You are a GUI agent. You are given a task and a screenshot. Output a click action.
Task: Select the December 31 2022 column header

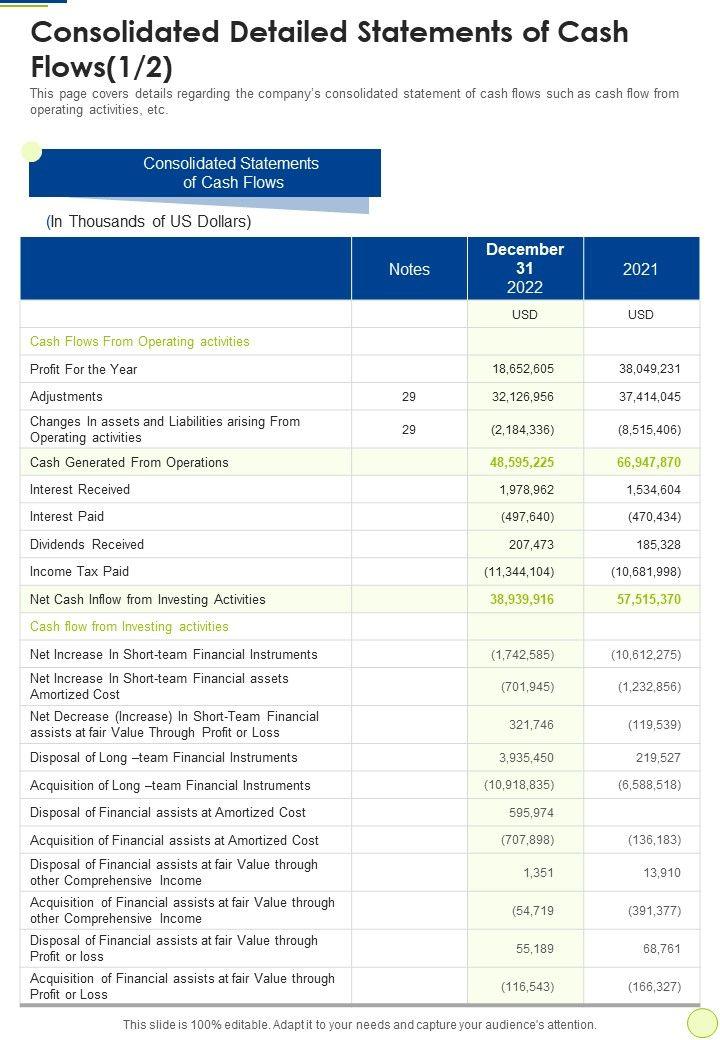tap(525, 268)
